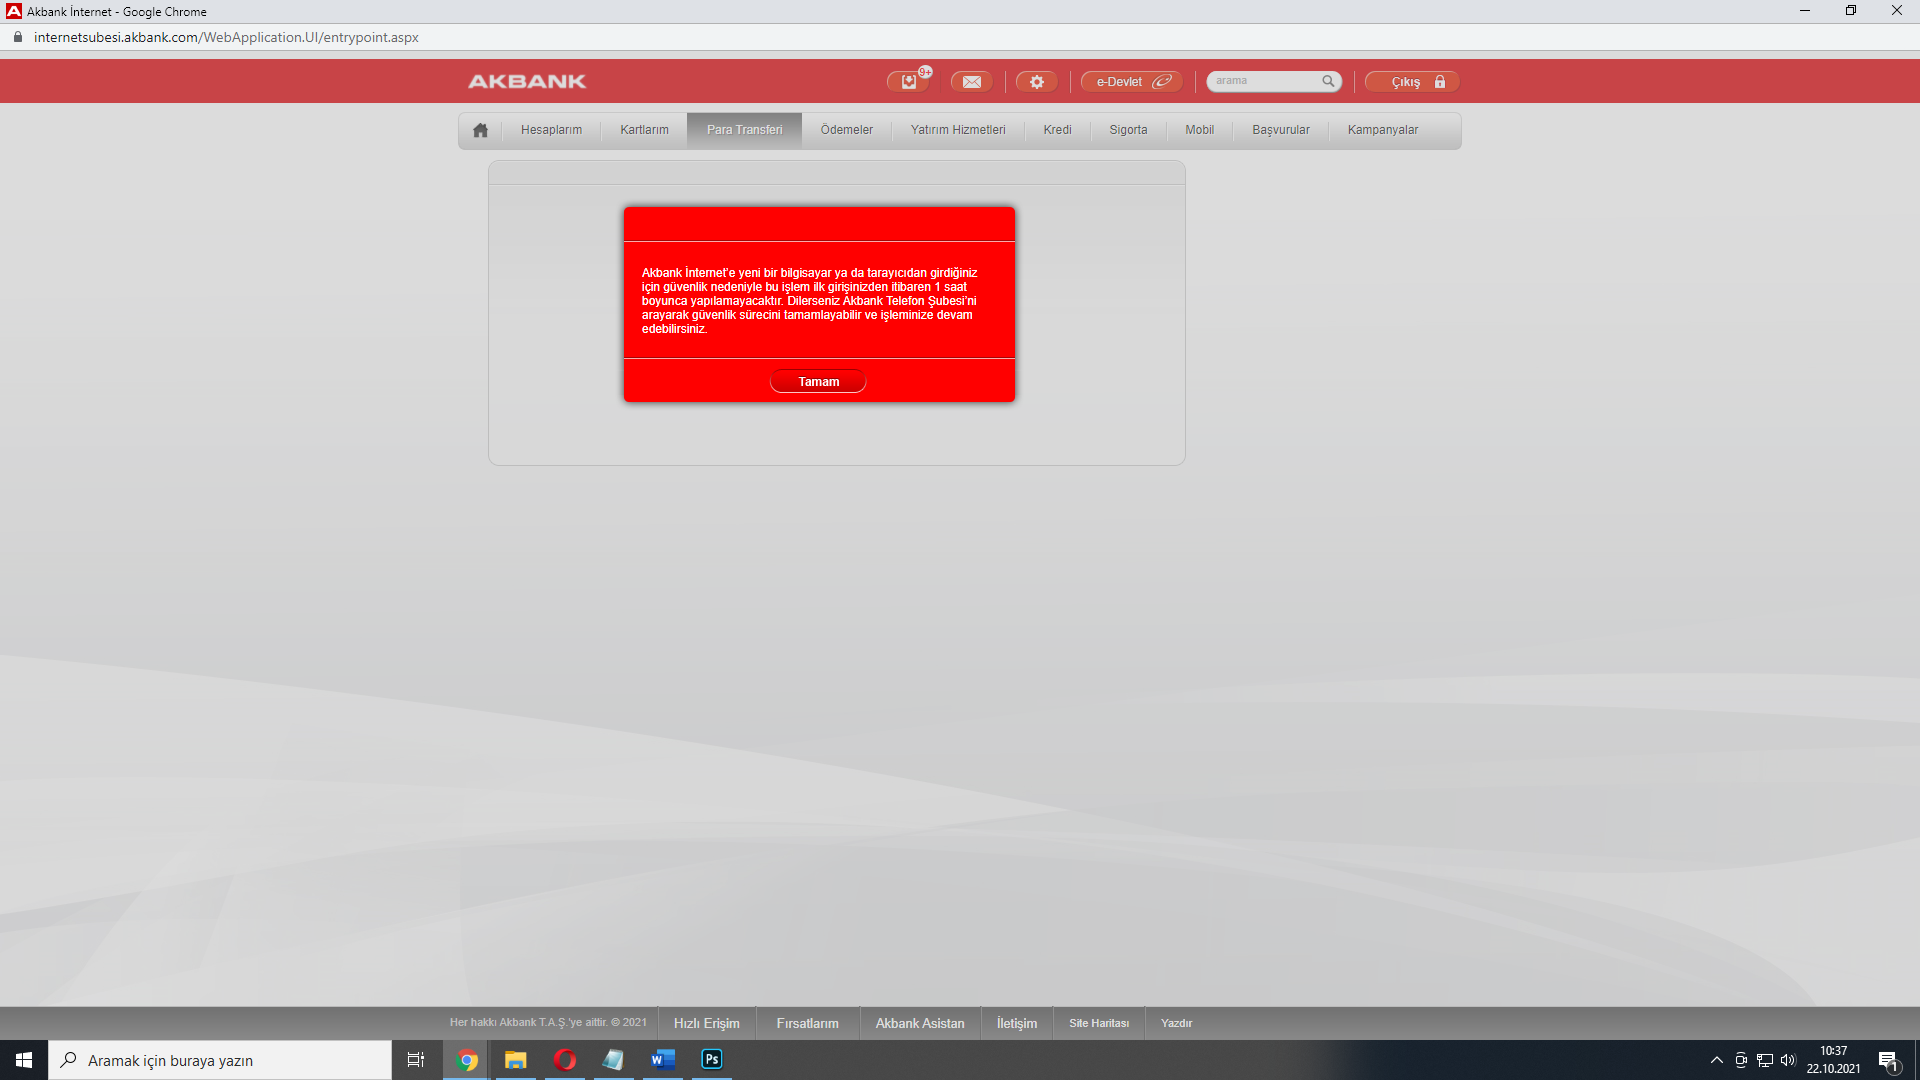Open Photoshop from the taskbar

tap(712, 1060)
